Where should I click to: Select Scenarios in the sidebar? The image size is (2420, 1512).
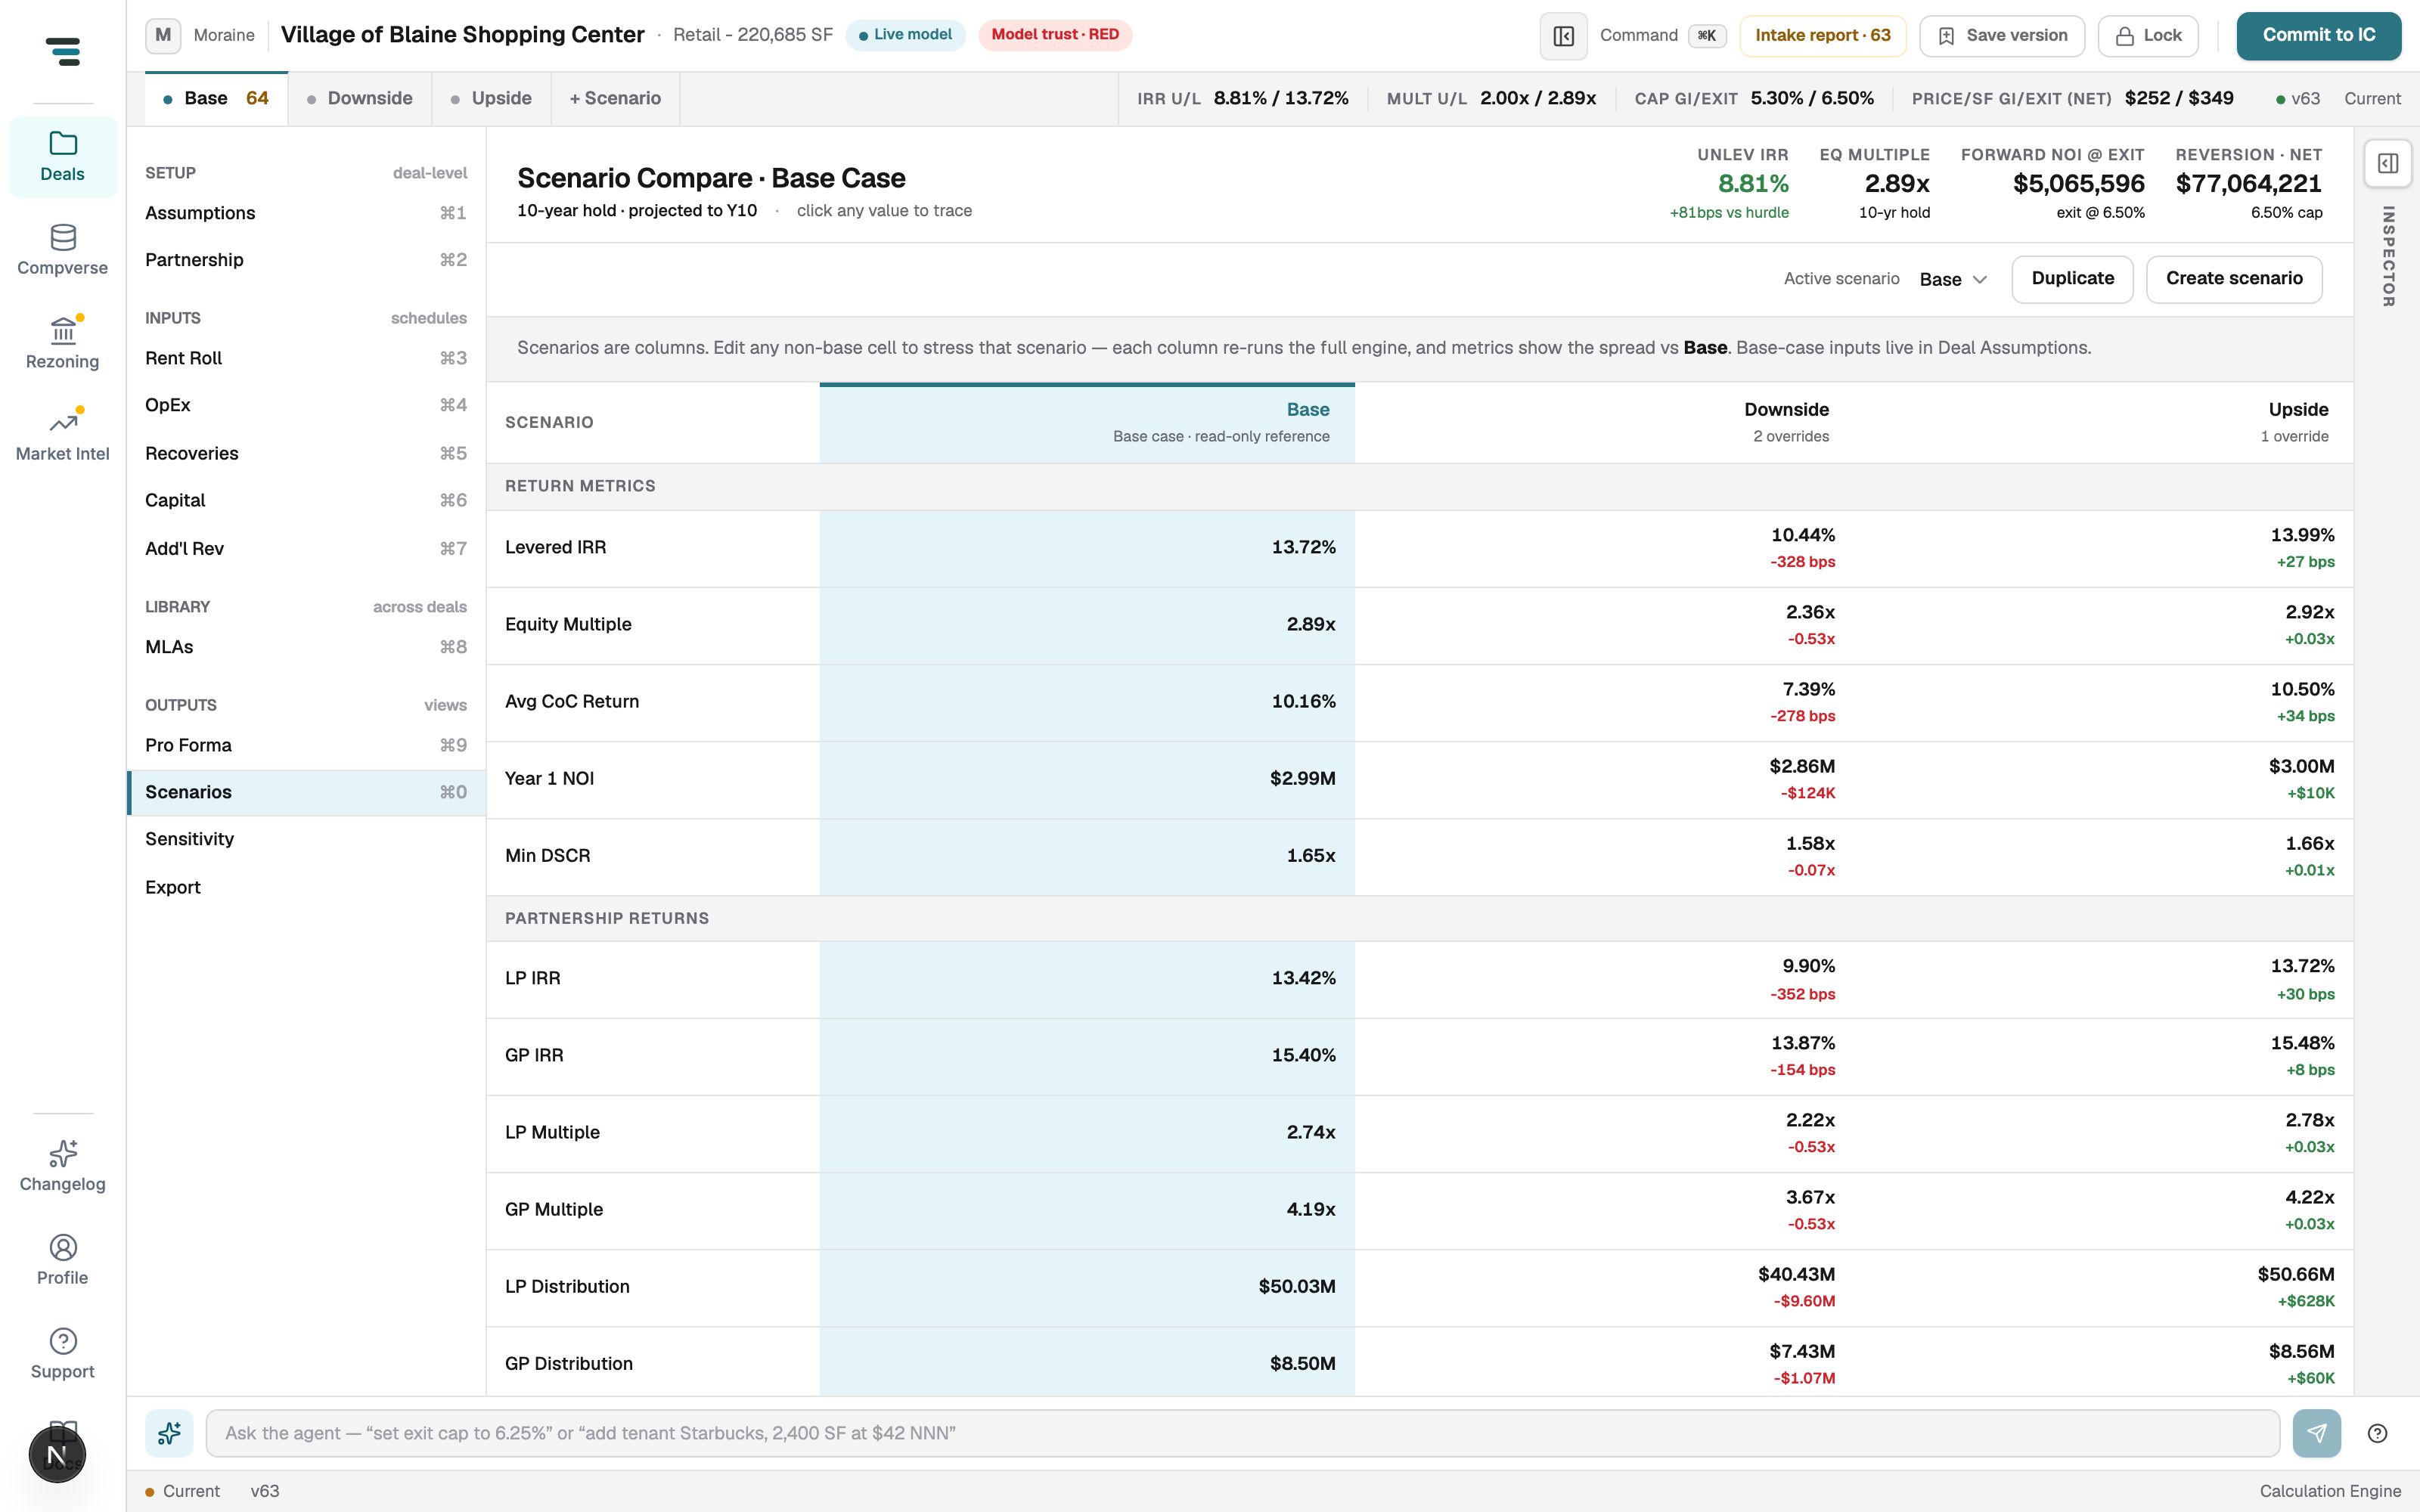coord(306,792)
